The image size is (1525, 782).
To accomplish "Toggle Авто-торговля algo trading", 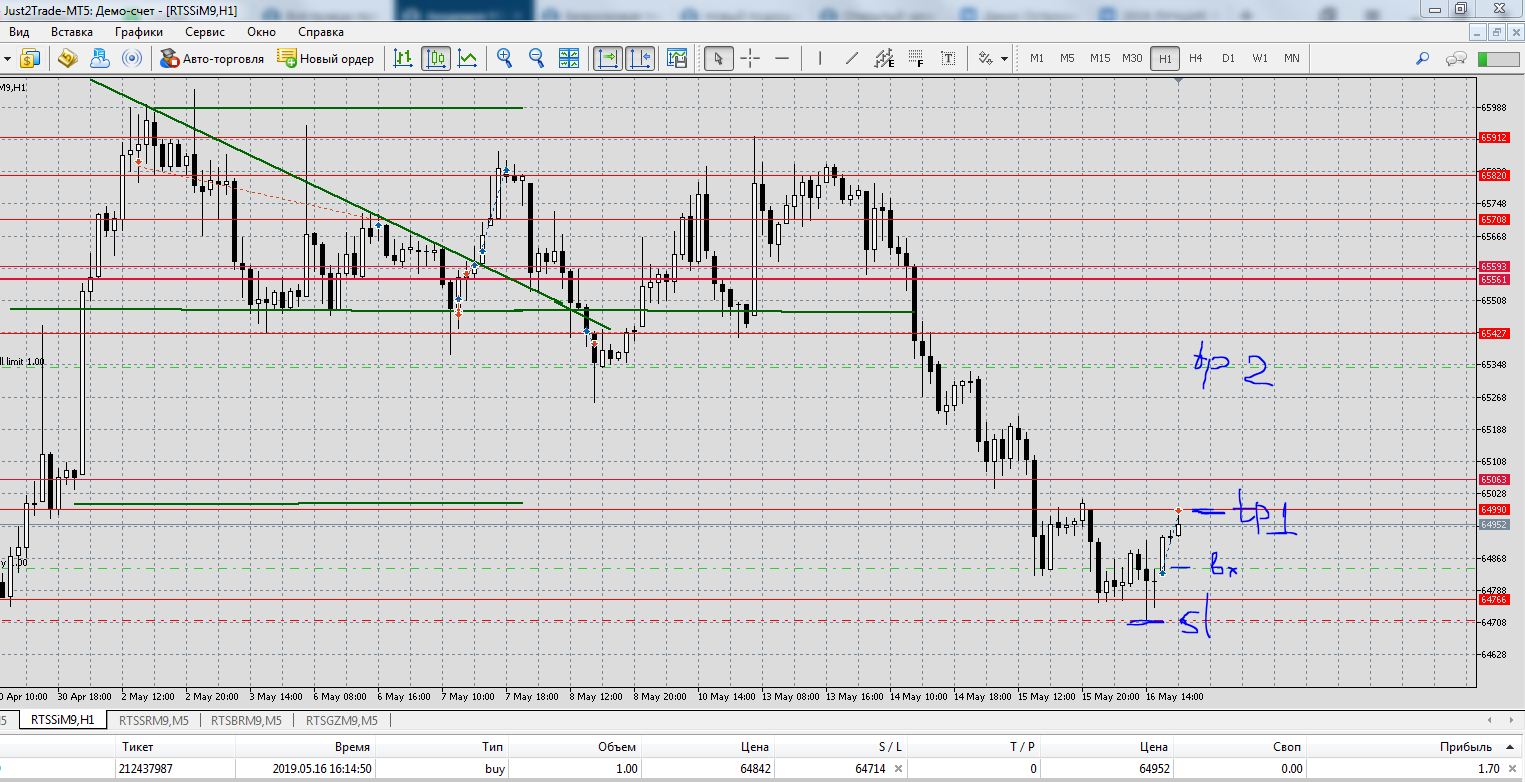I will click(x=212, y=58).
